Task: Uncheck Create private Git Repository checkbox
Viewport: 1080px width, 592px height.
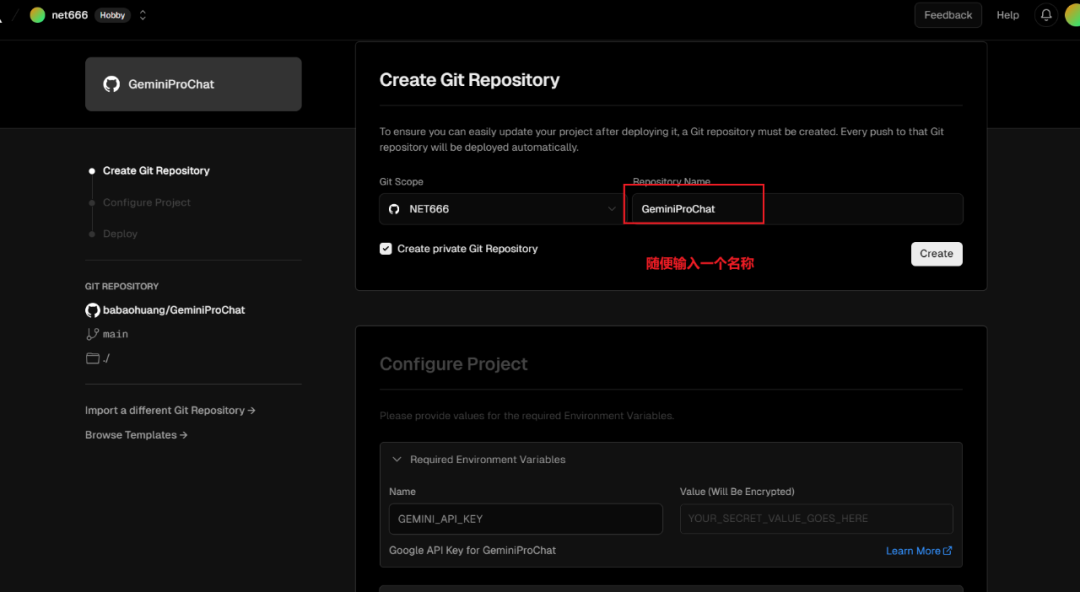Action: 386,249
